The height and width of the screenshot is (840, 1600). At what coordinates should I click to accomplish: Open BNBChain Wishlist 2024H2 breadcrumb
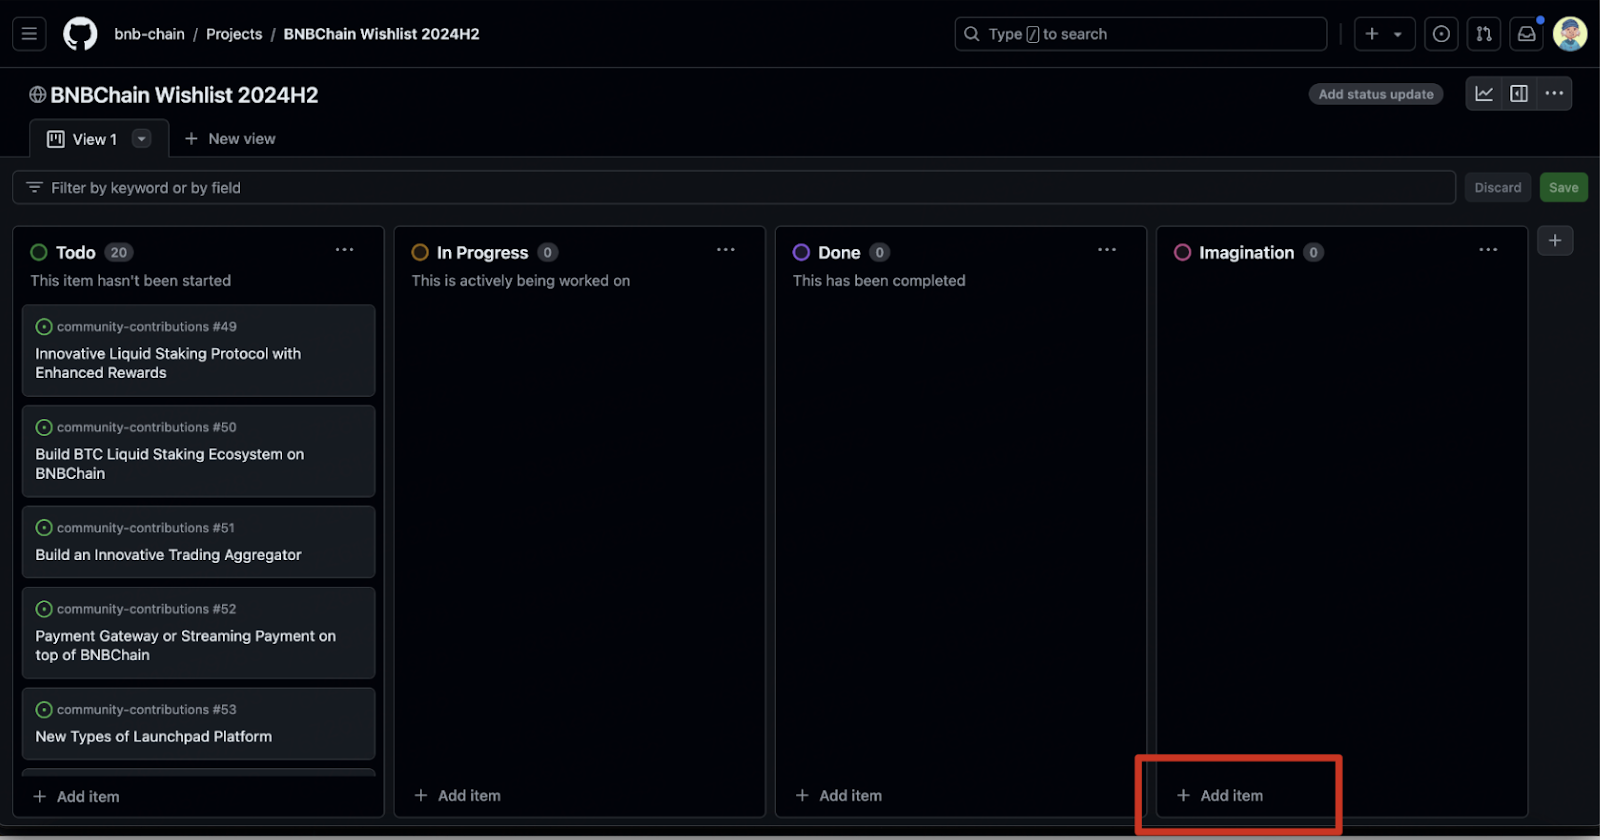[381, 34]
